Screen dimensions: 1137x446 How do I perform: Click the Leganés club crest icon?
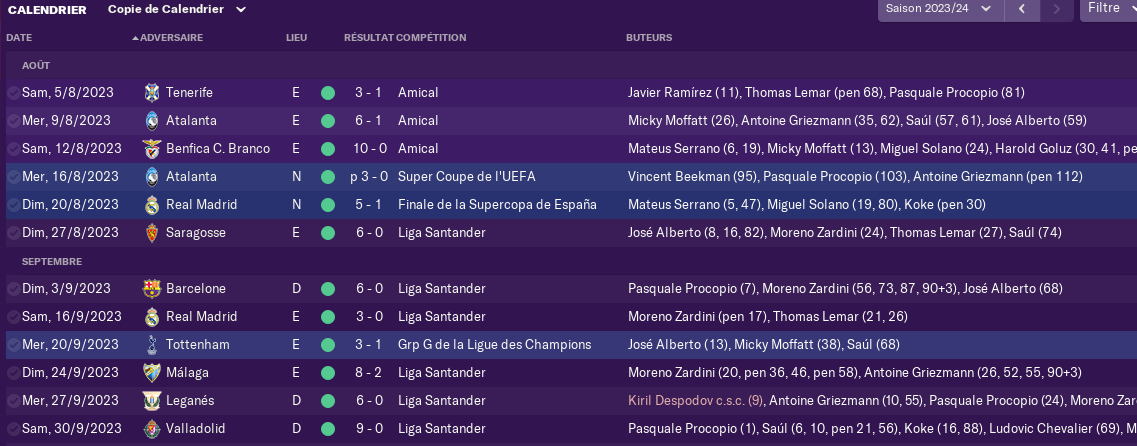coord(152,400)
